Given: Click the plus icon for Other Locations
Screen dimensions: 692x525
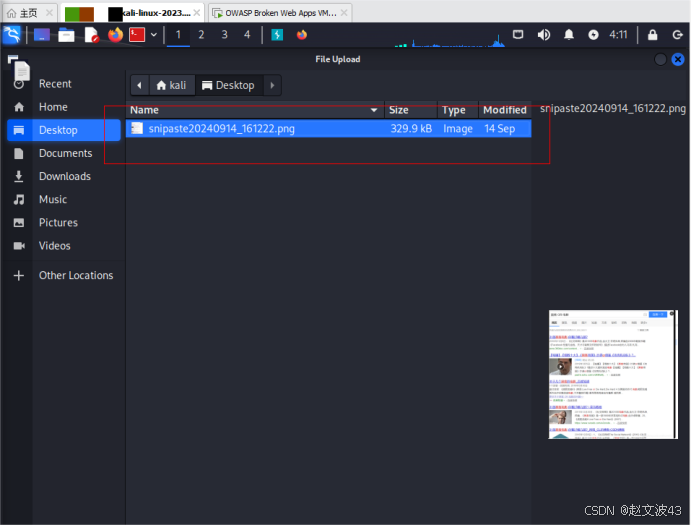Looking at the screenshot, I should (x=19, y=276).
